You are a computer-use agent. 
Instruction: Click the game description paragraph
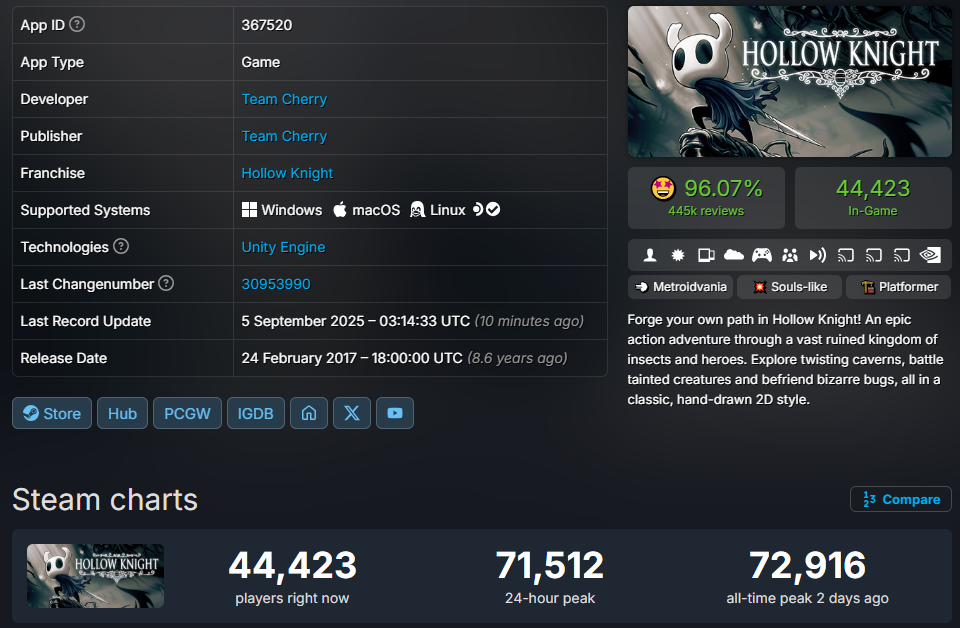point(786,359)
